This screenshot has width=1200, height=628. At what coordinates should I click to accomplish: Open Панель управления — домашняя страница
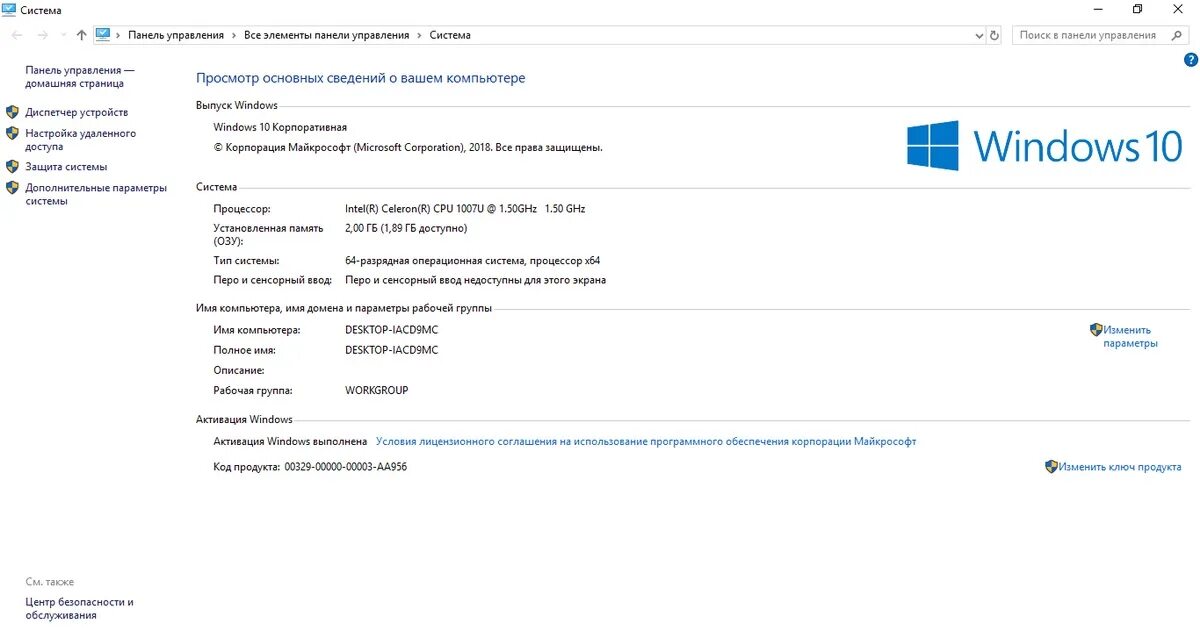80,77
